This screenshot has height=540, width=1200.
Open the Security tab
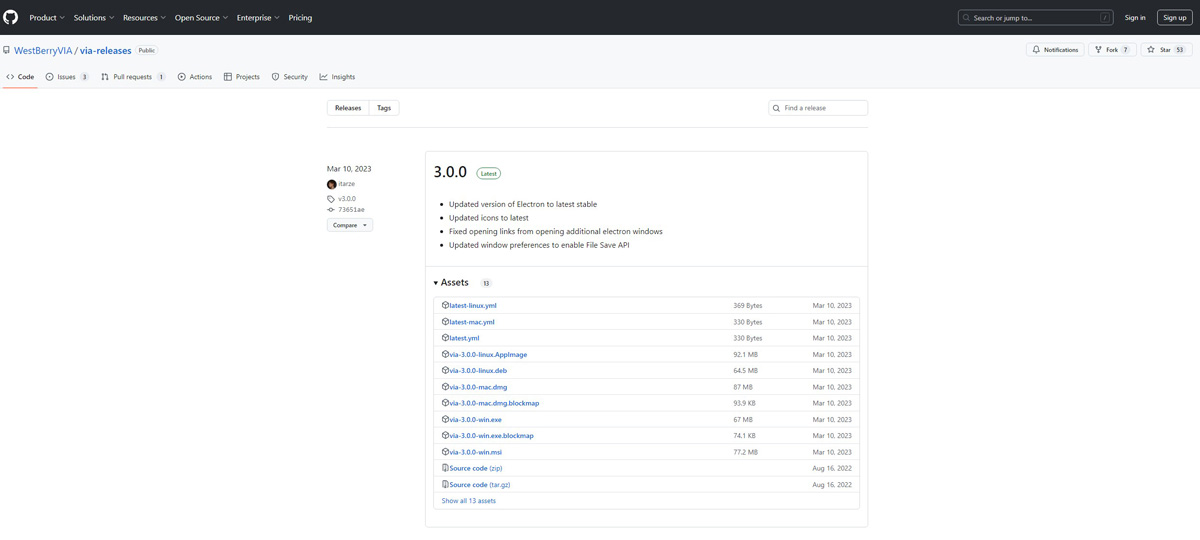(290, 77)
